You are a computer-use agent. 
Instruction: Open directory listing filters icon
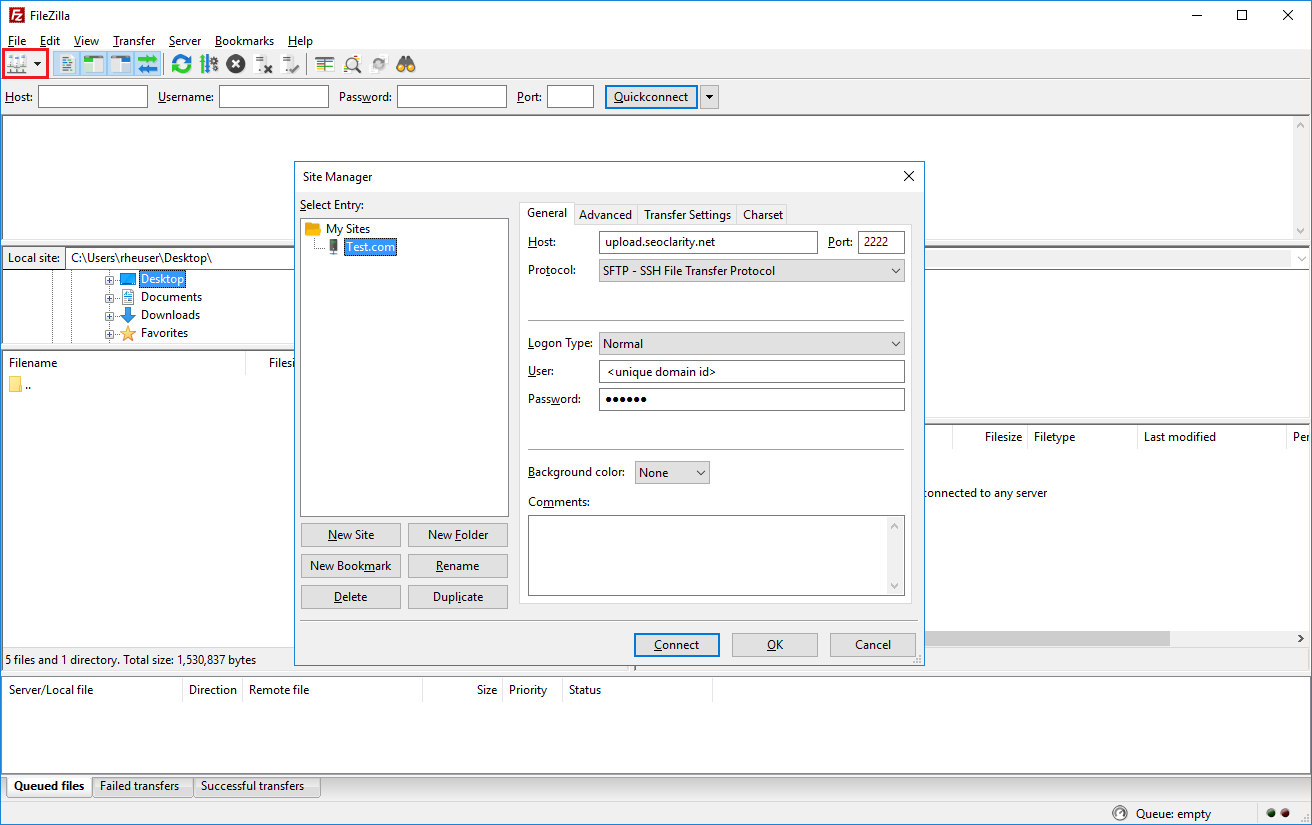click(325, 65)
